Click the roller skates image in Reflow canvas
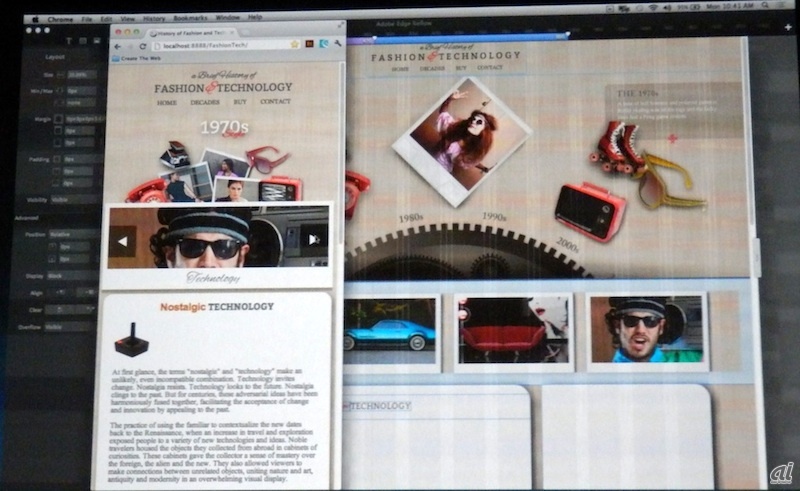This screenshot has width=800, height=491. 617,147
